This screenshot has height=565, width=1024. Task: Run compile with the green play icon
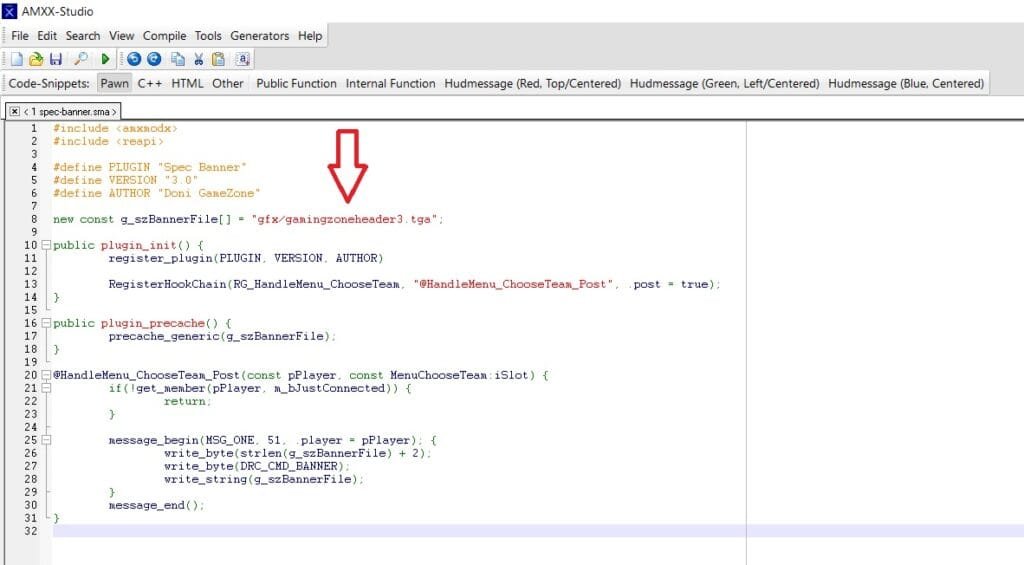[x=104, y=59]
